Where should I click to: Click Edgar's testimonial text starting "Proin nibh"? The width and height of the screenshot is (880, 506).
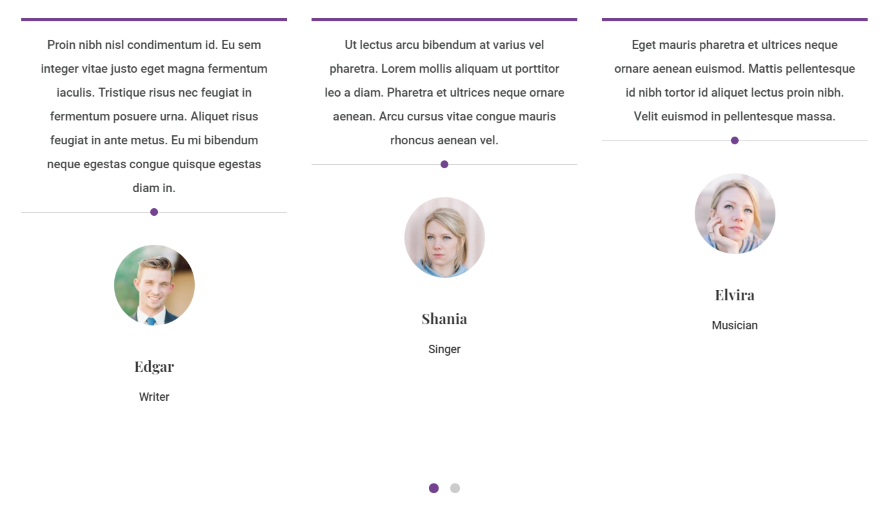pyautogui.click(x=154, y=116)
